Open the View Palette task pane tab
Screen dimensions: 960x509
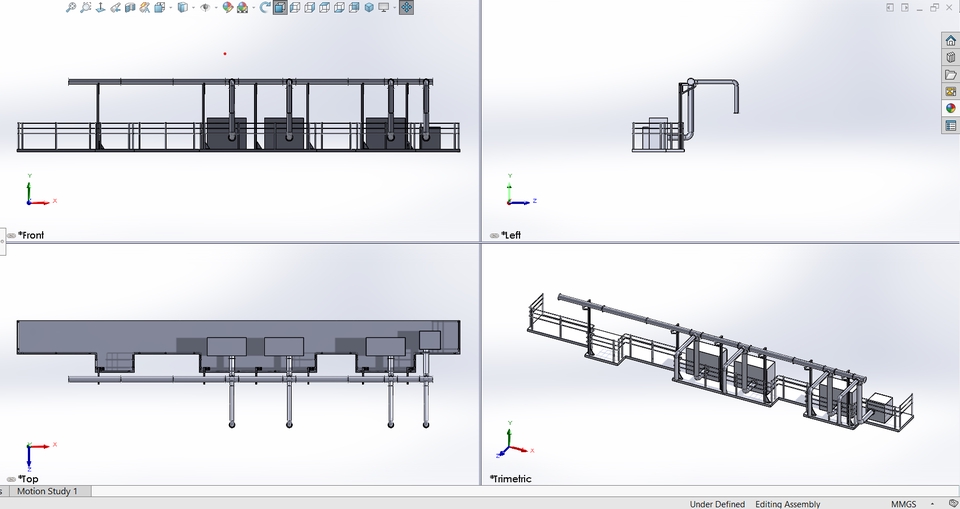(x=950, y=91)
